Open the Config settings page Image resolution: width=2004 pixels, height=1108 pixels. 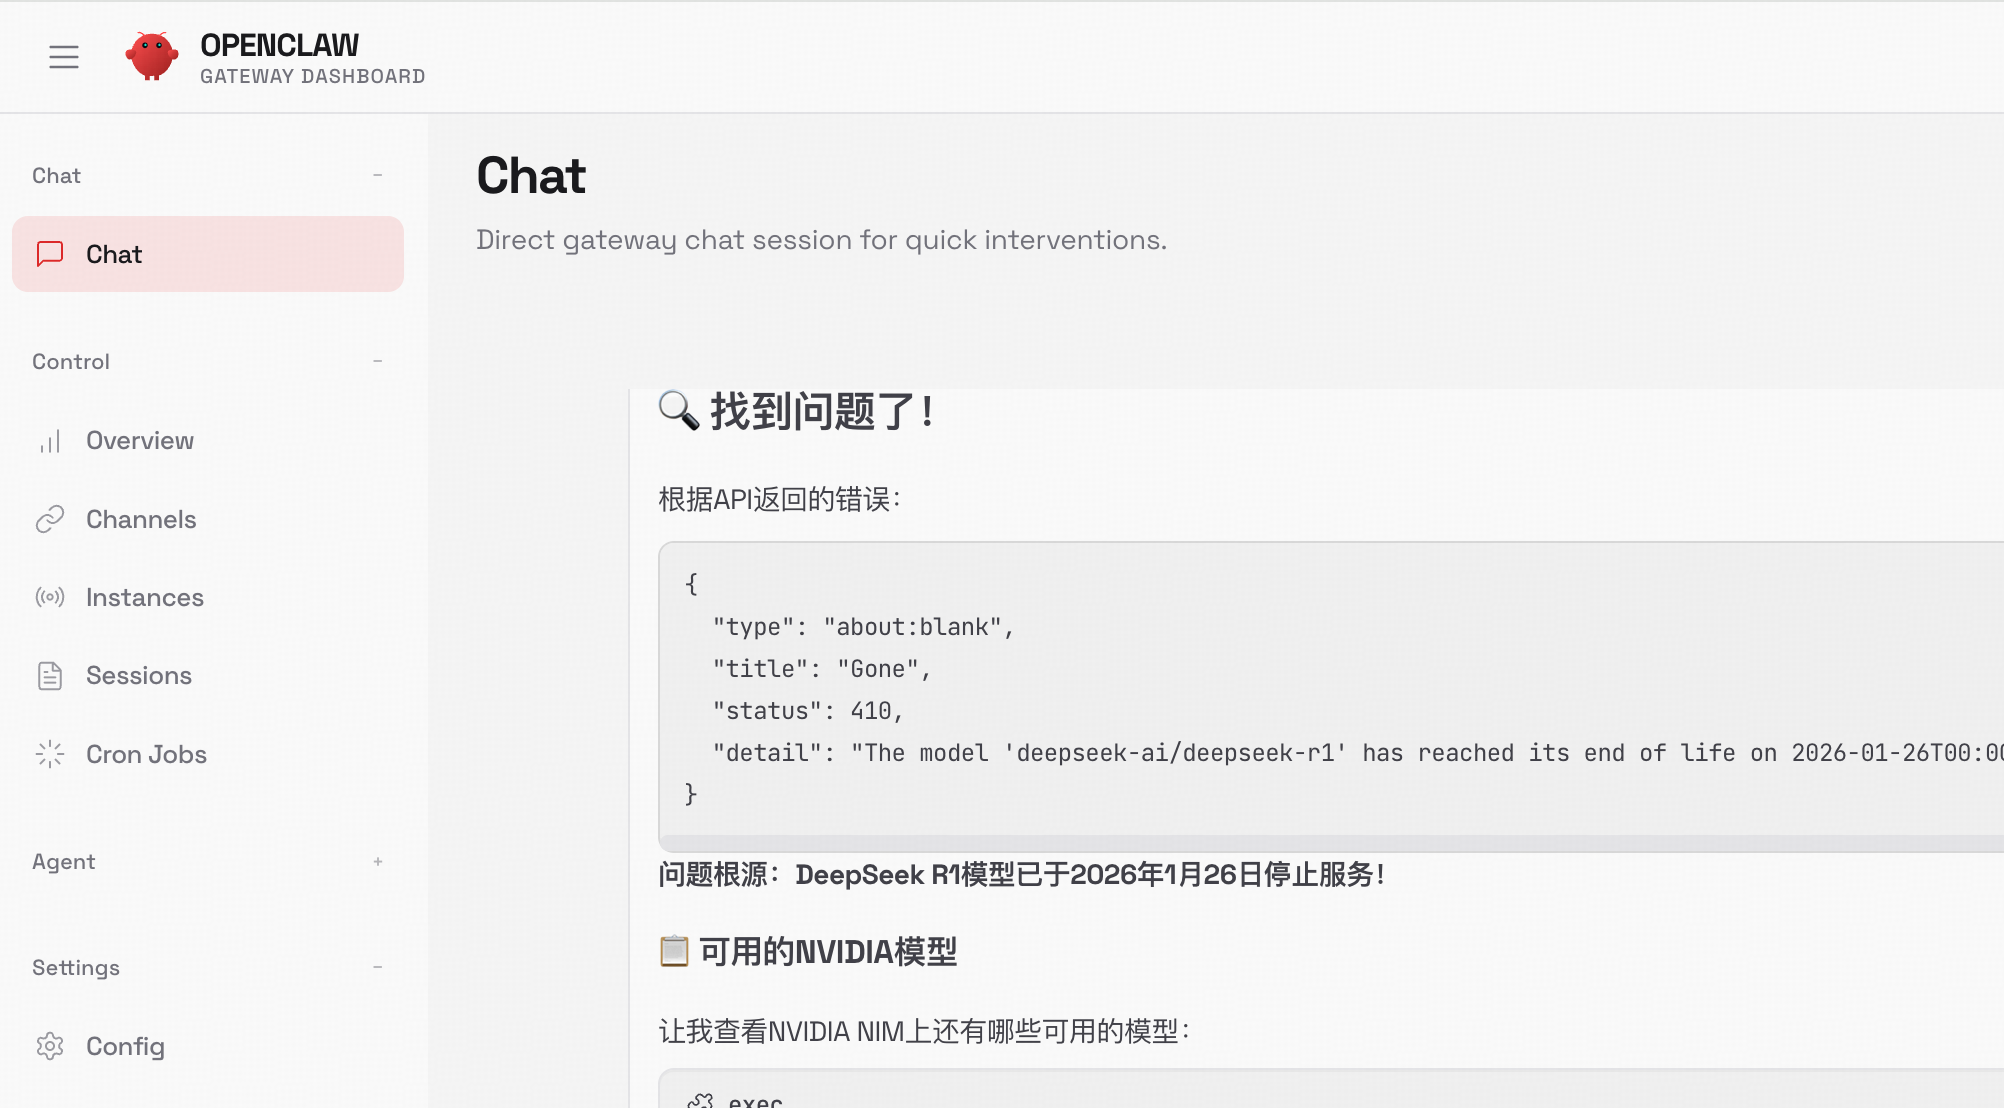(x=125, y=1046)
